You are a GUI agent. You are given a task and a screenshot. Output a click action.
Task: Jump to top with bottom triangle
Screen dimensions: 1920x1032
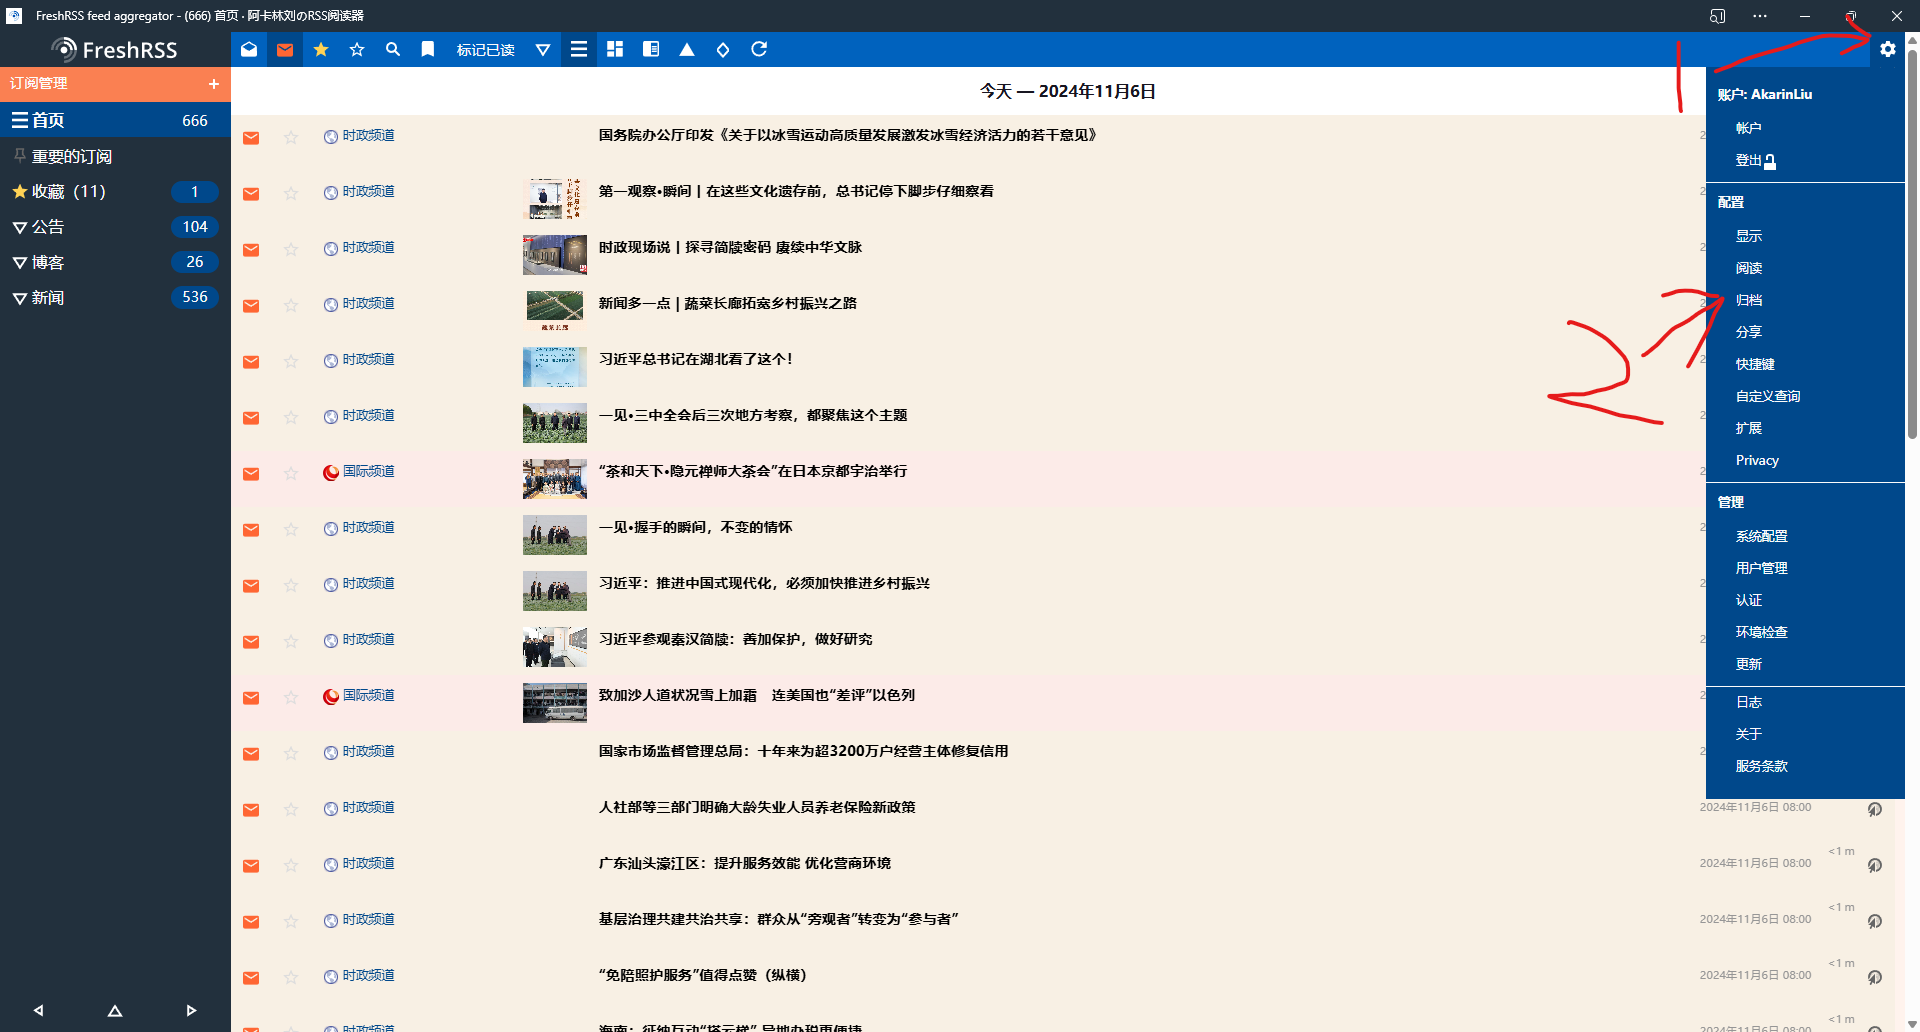click(x=115, y=1010)
